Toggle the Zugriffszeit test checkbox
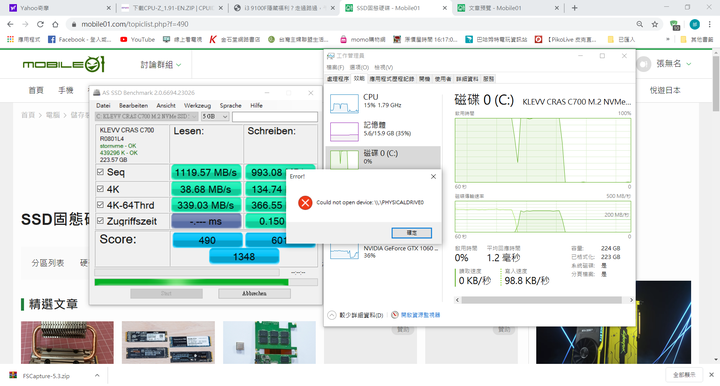Screen dimensions: 720x386 100,220
